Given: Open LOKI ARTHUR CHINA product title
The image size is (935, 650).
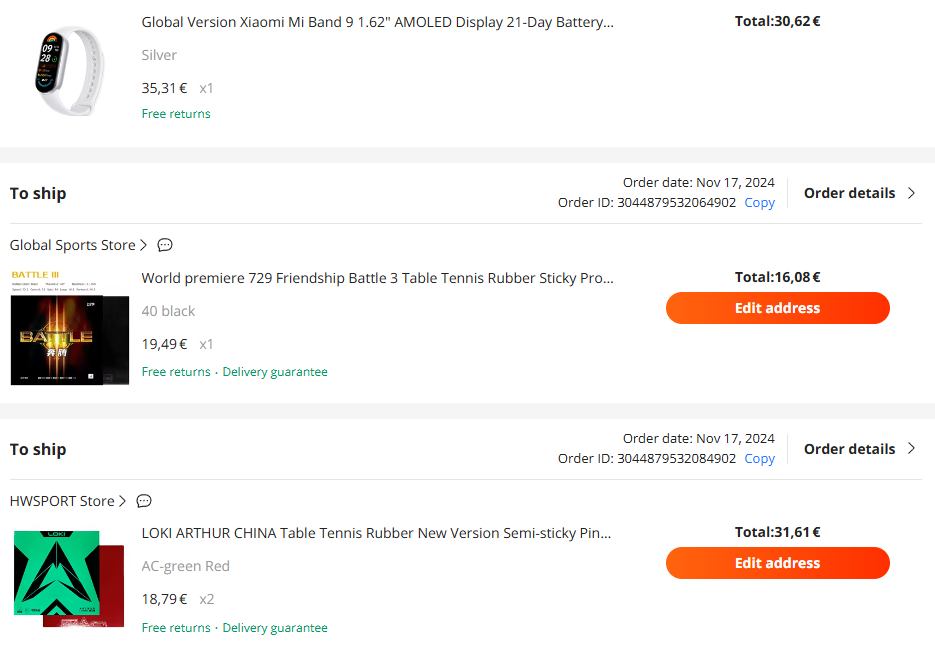Looking at the screenshot, I should coord(376,533).
